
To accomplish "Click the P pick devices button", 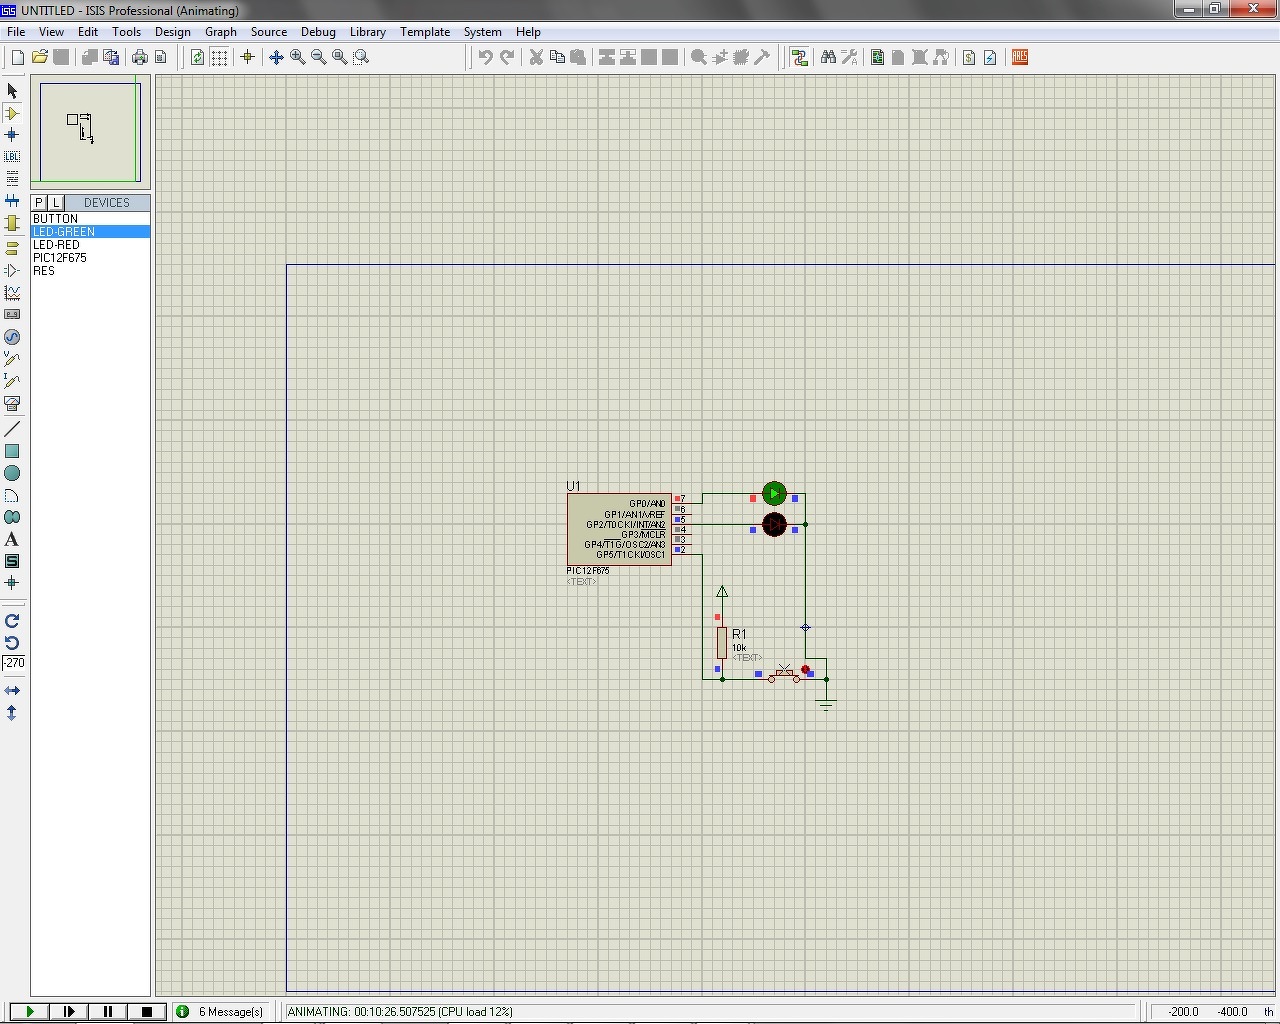I will (x=39, y=202).
